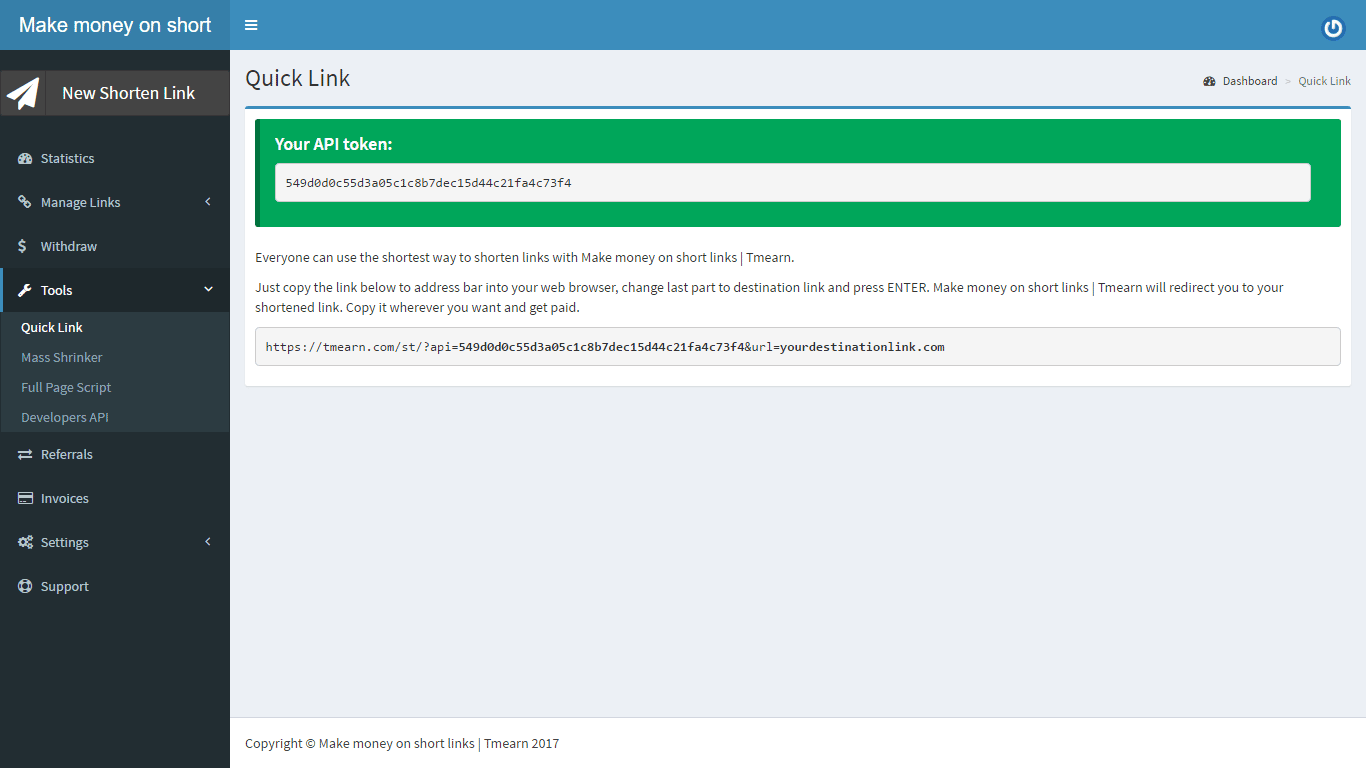Select the API token text field

coord(793,182)
